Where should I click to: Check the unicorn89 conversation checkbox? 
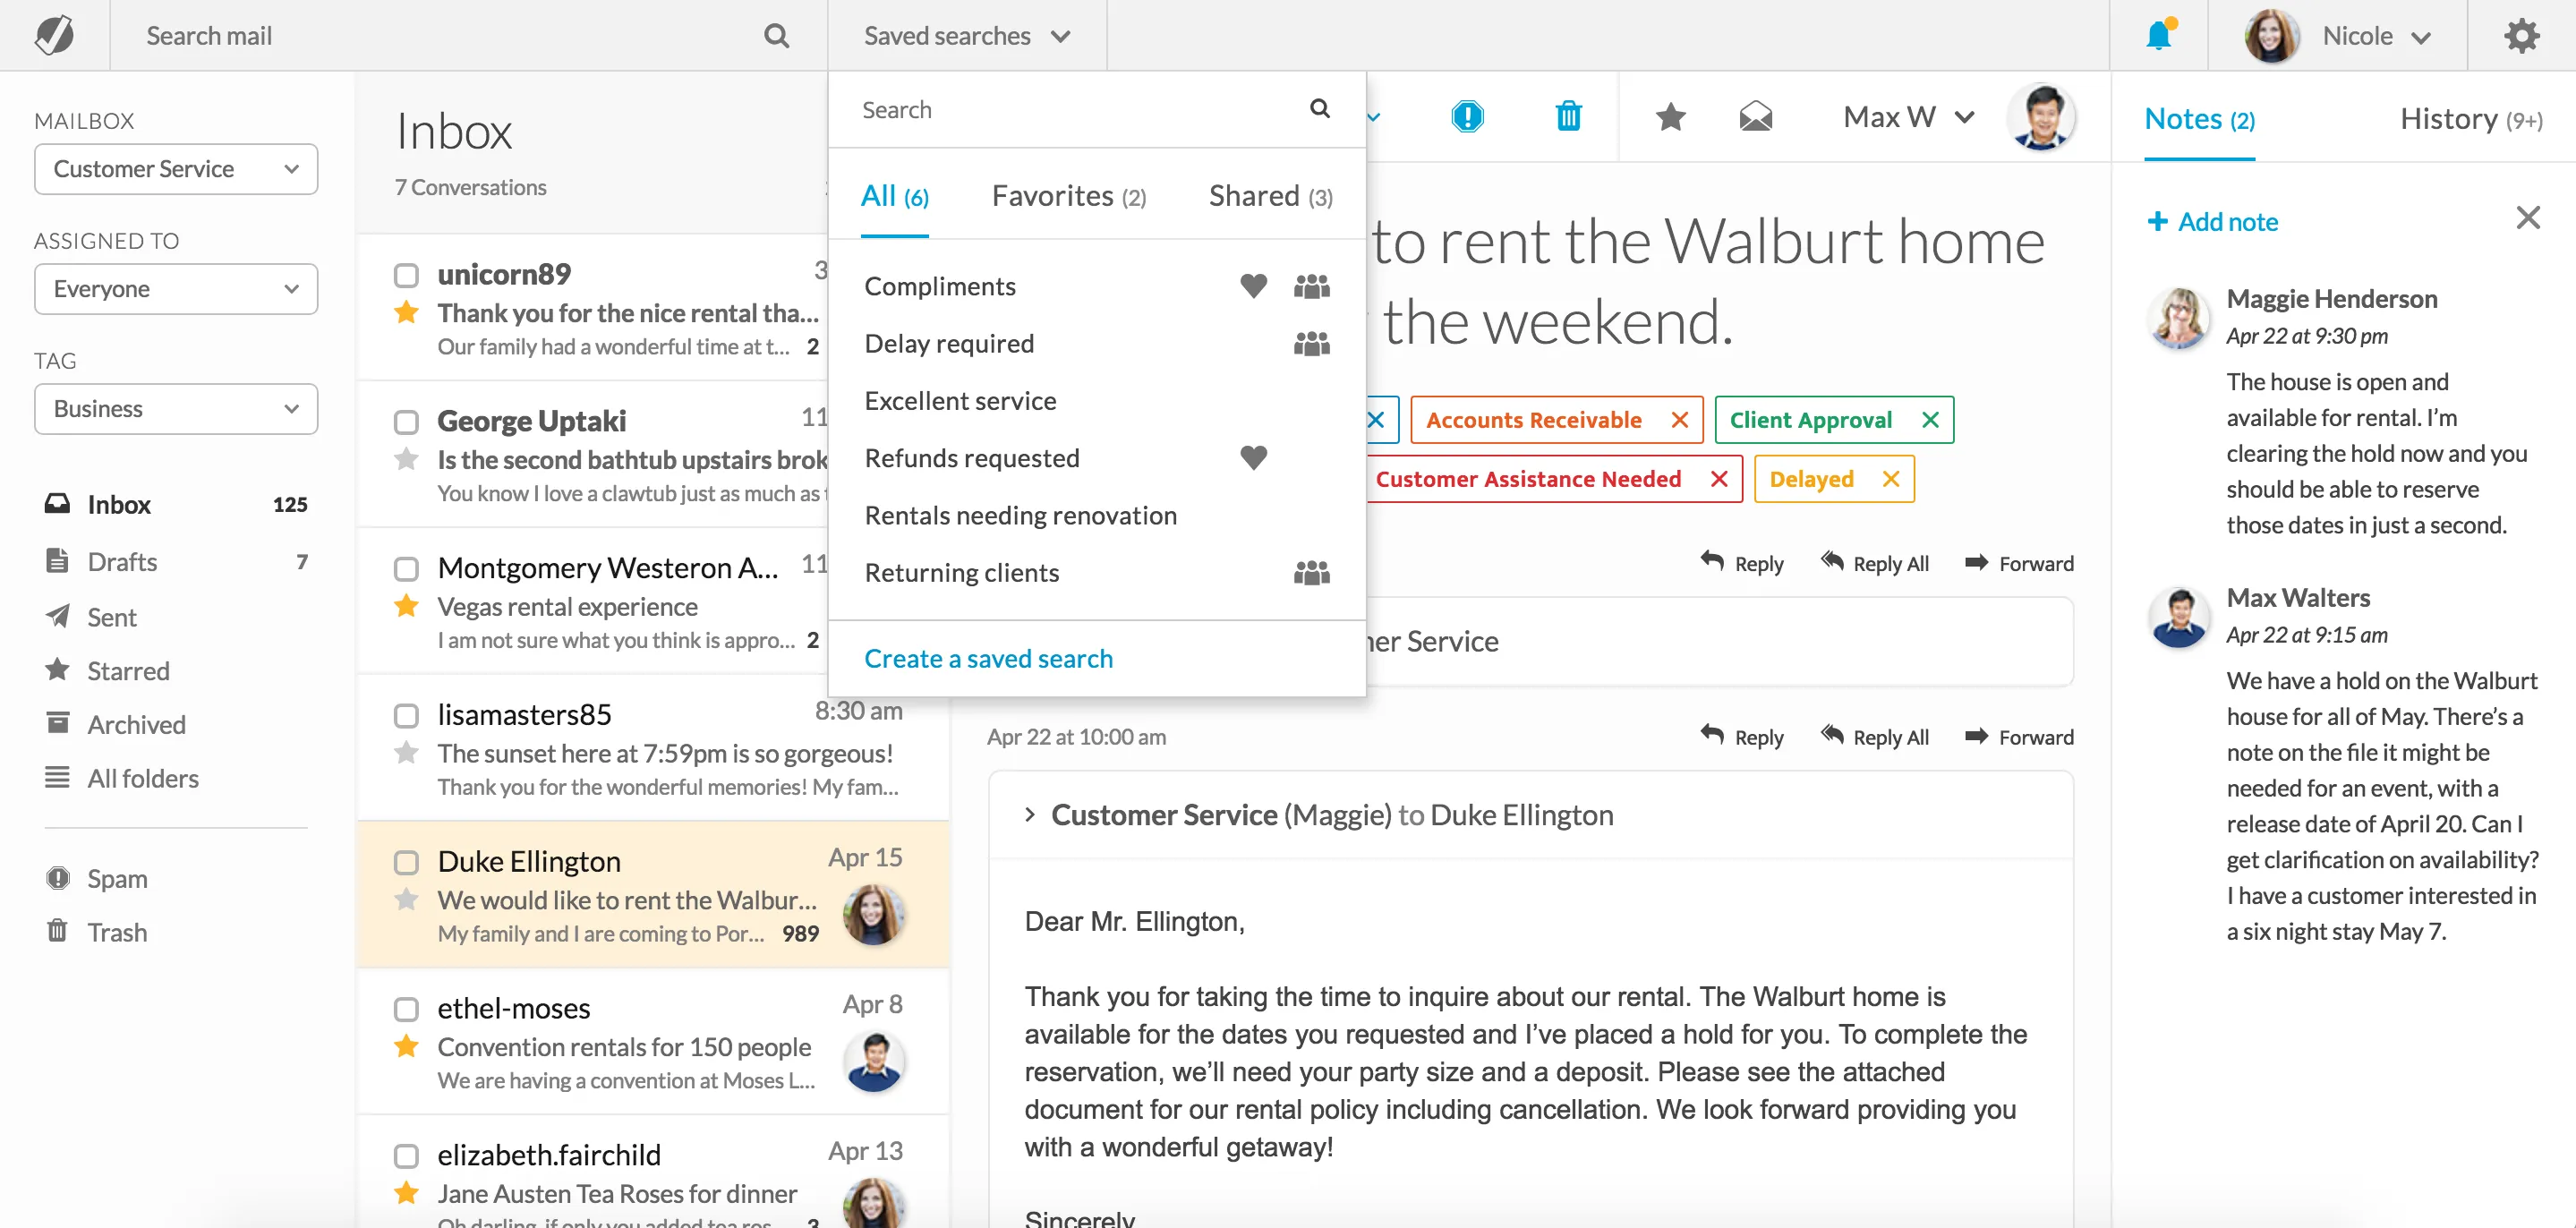tap(406, 274)
